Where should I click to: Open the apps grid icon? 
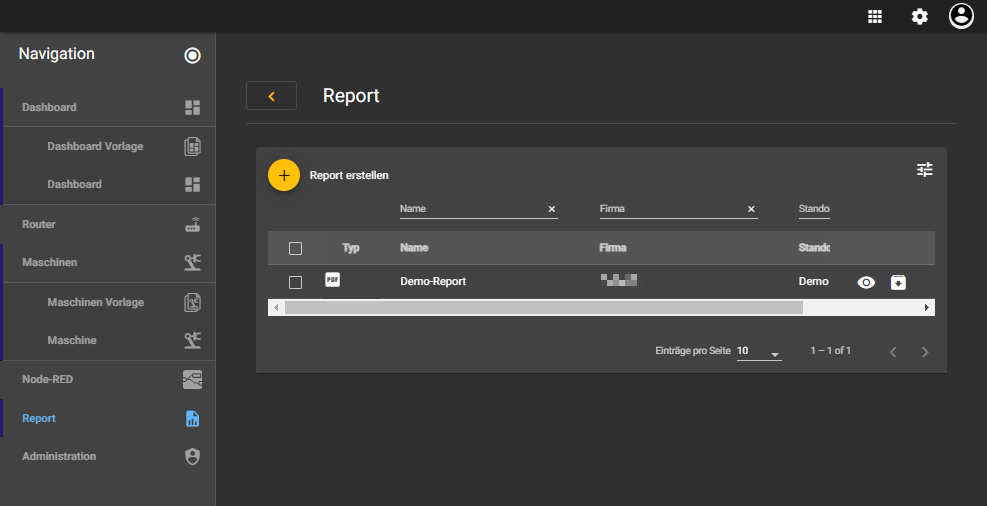pyautogui.click(x=875, y=16)
